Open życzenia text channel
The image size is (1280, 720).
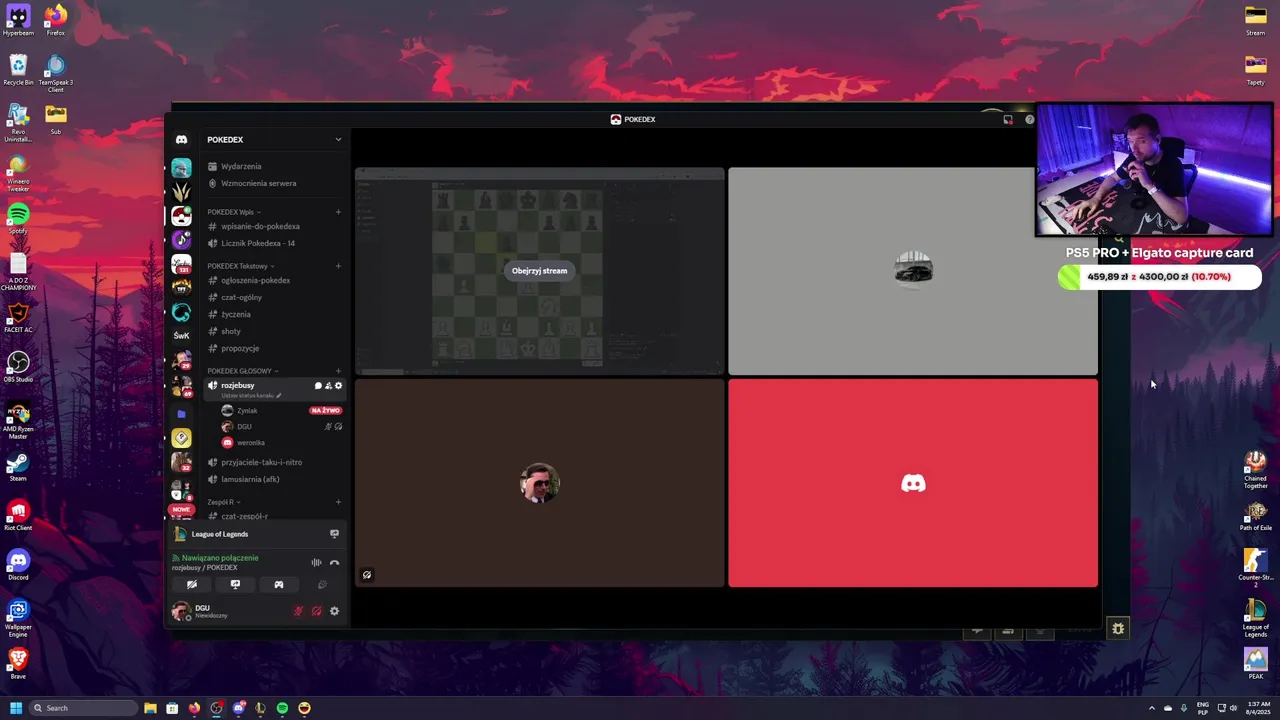click(274, 314)
